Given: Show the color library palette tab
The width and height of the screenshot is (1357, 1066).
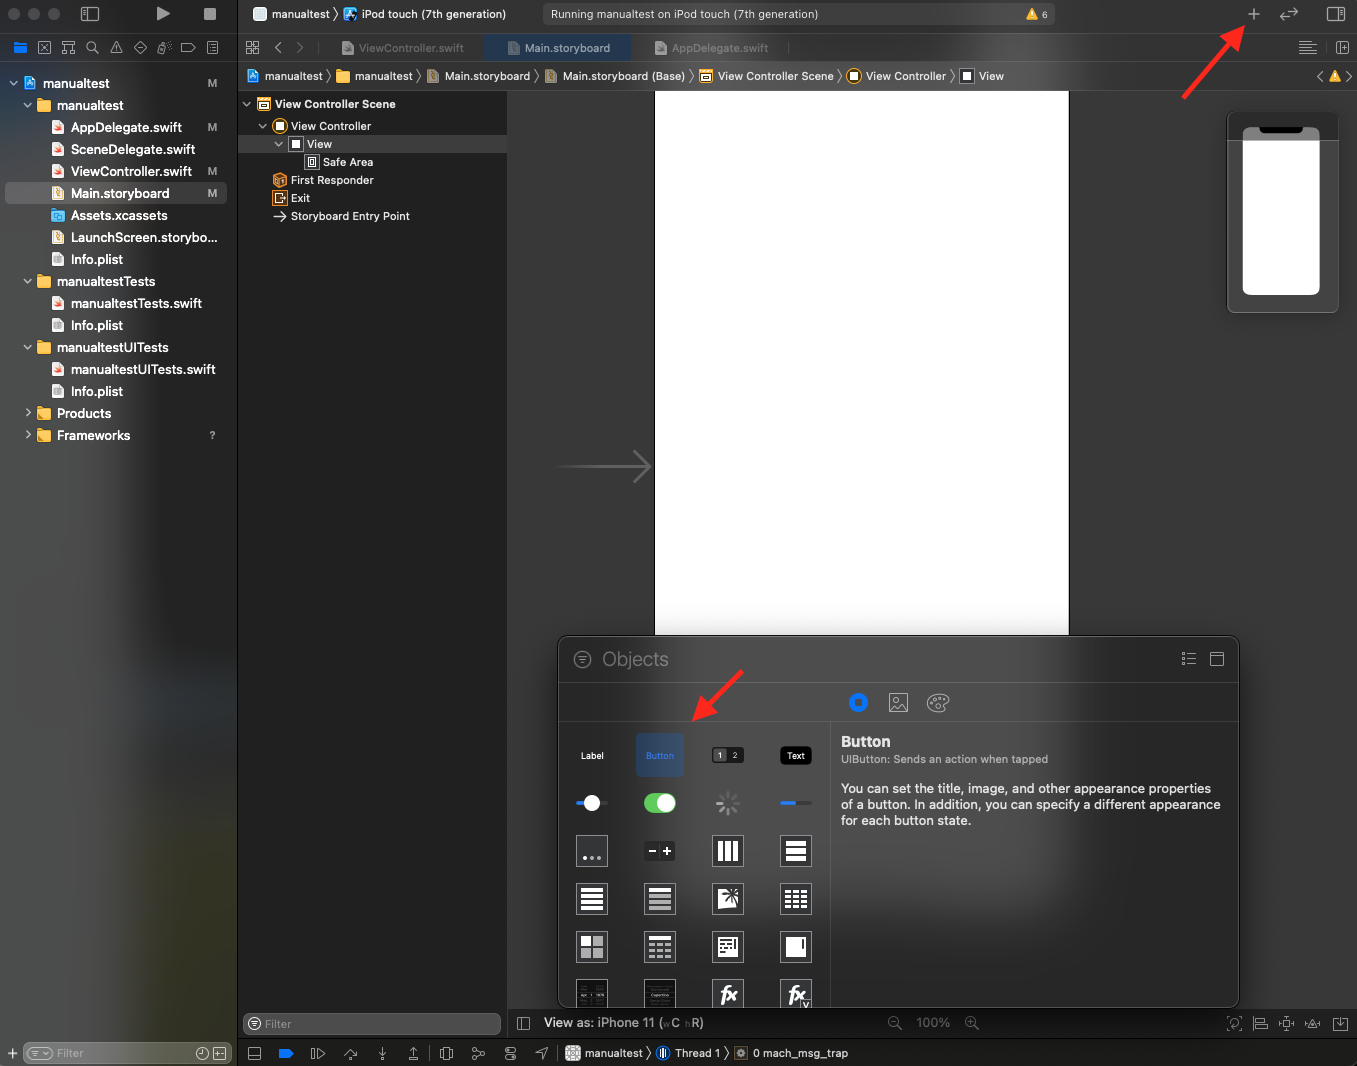Looking at the screenshot, I should tap(938, 703).
